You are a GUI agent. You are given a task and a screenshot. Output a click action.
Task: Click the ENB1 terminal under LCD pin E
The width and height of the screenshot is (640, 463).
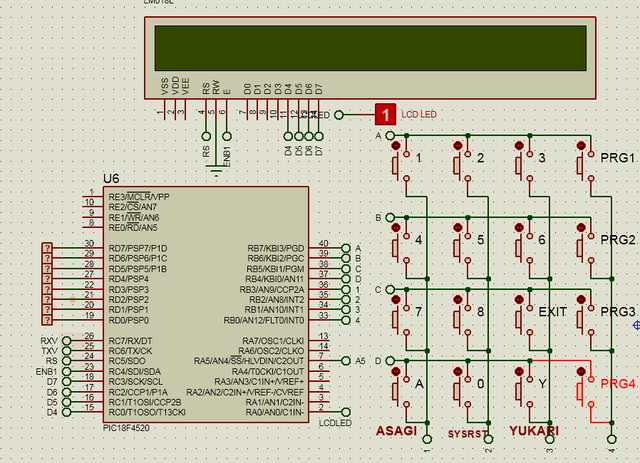click(227, 136)
